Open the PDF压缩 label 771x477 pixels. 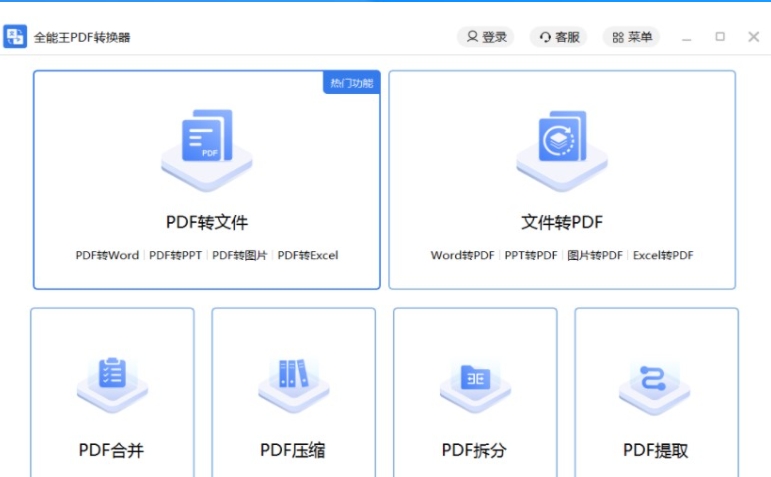[x=293, y=450]
